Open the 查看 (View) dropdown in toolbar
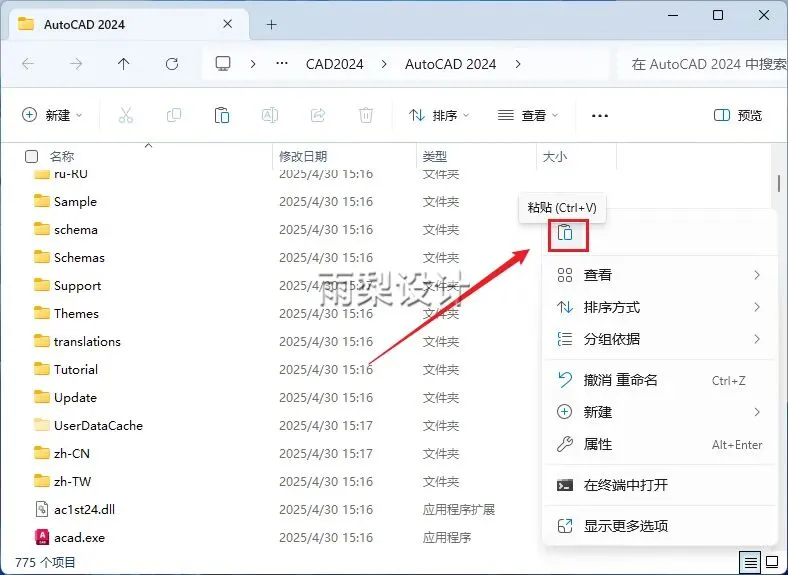 pyautogui.click(x=528, y=116)
